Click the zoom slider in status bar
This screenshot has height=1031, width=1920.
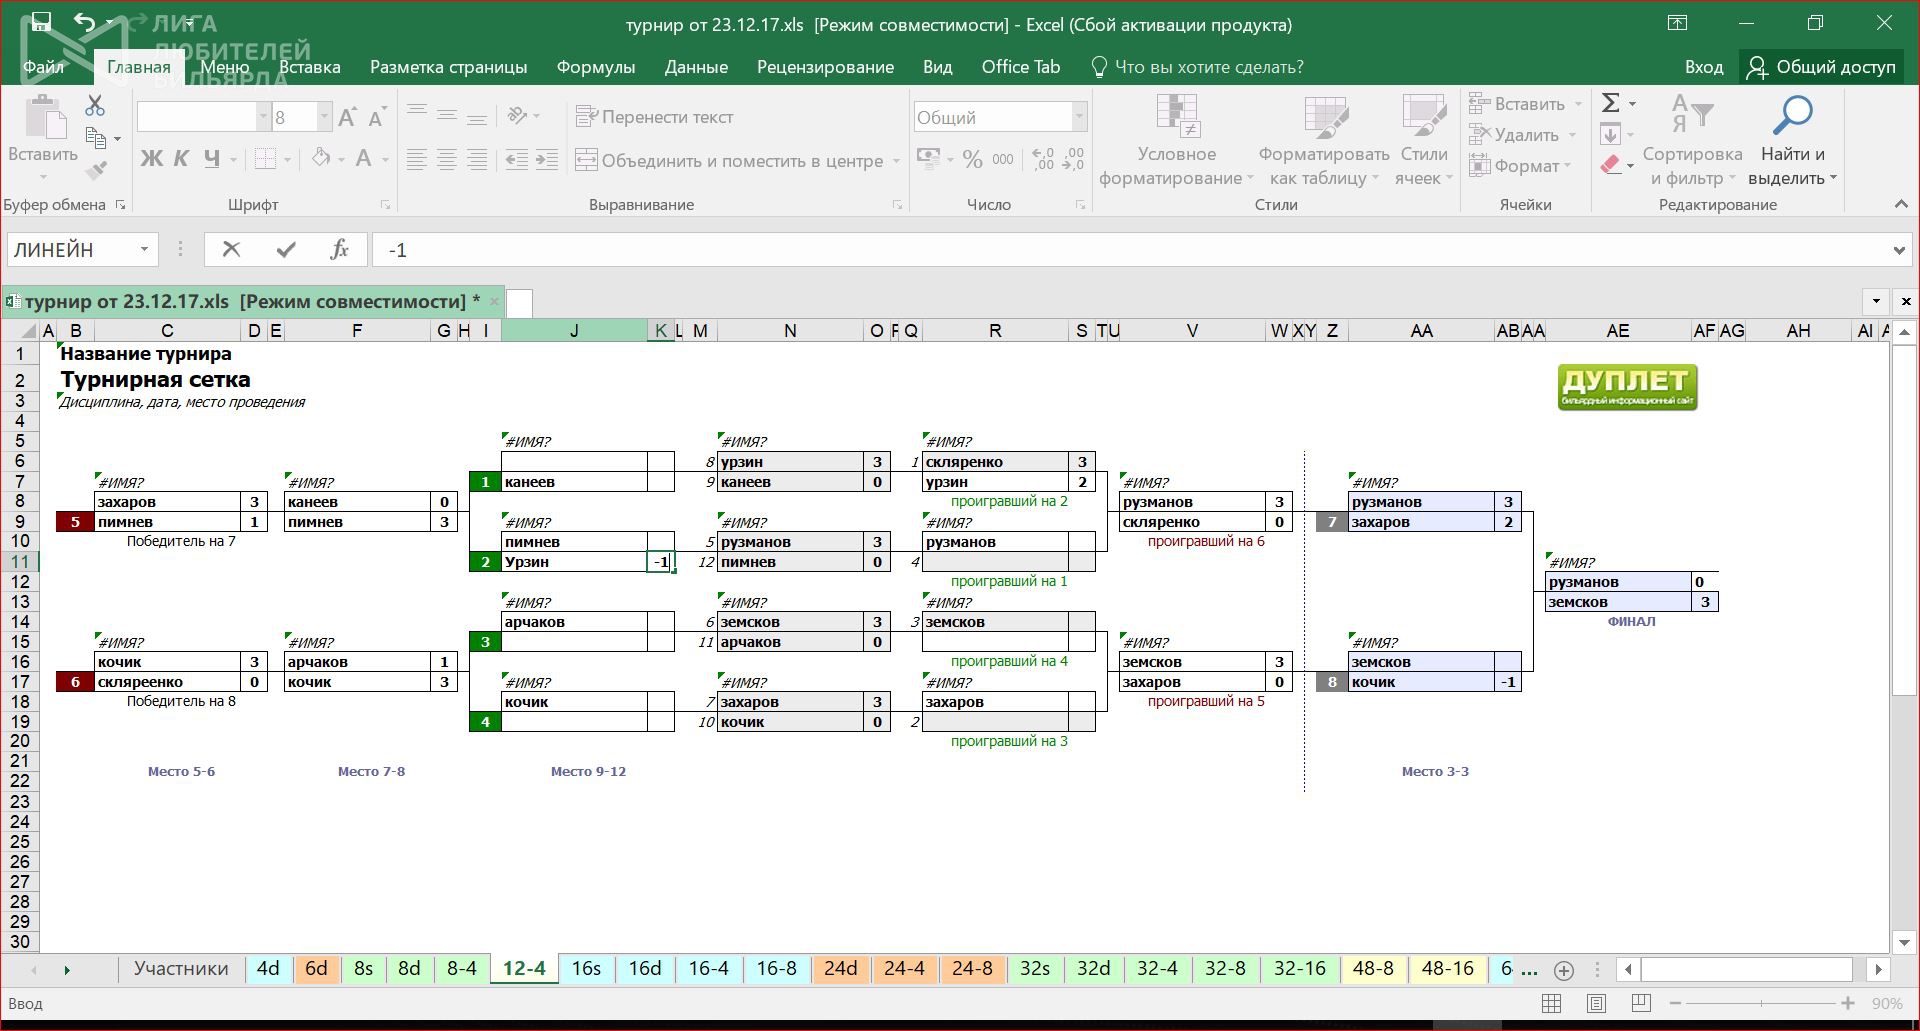coord(1761,1003)
